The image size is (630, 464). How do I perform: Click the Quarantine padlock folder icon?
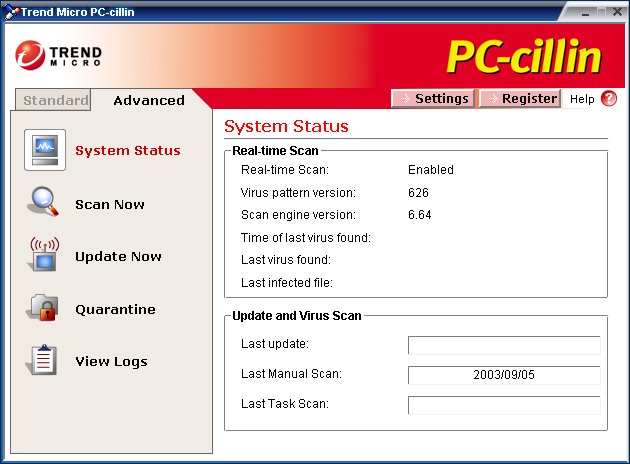tap(43, 308)
